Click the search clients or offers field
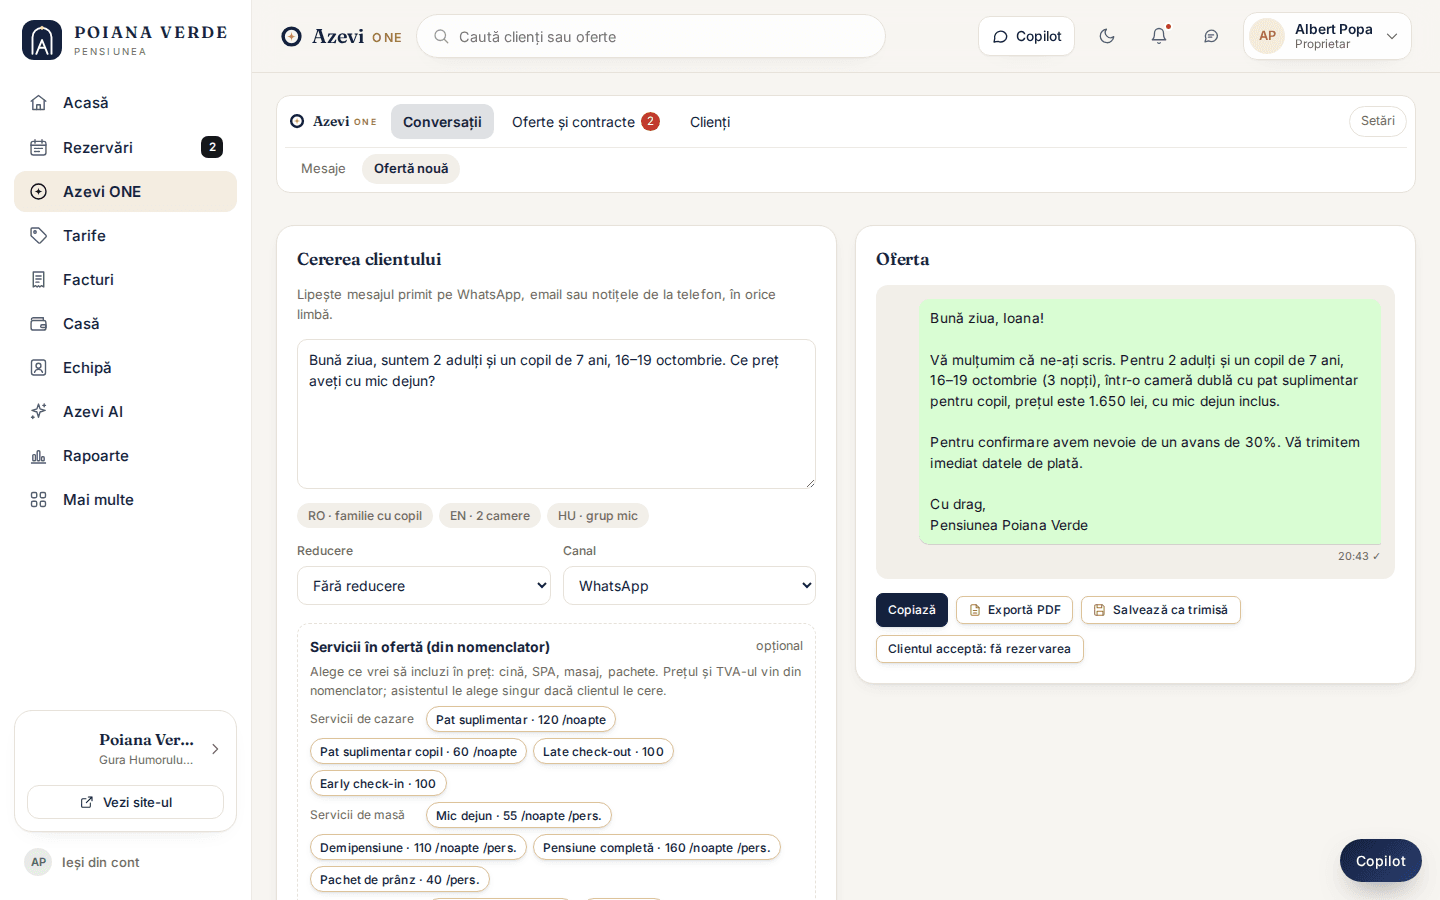The height and width of the screenshot is (900, 1440). click(x=651, y=36)
